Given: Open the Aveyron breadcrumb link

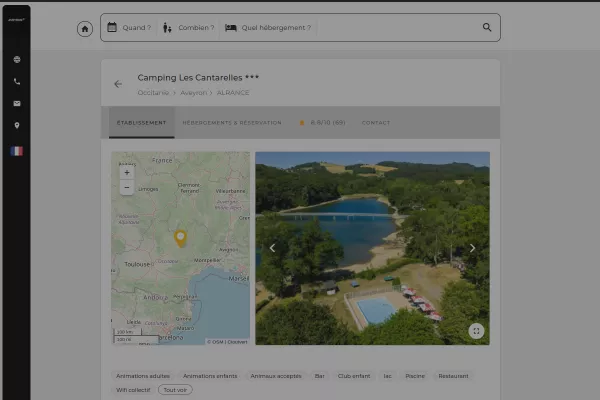Looking at the screenshot, I should [x=193, y=93].
